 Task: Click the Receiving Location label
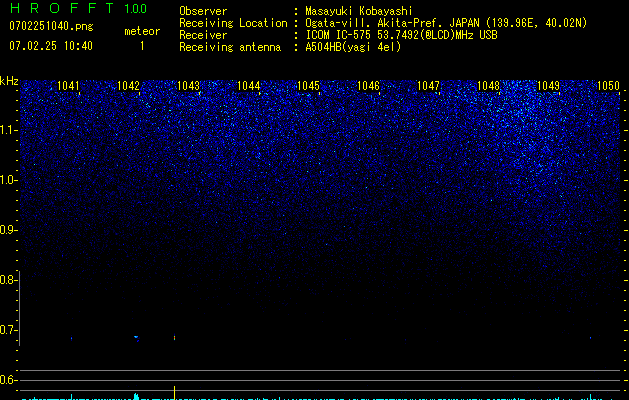point(233,23)
